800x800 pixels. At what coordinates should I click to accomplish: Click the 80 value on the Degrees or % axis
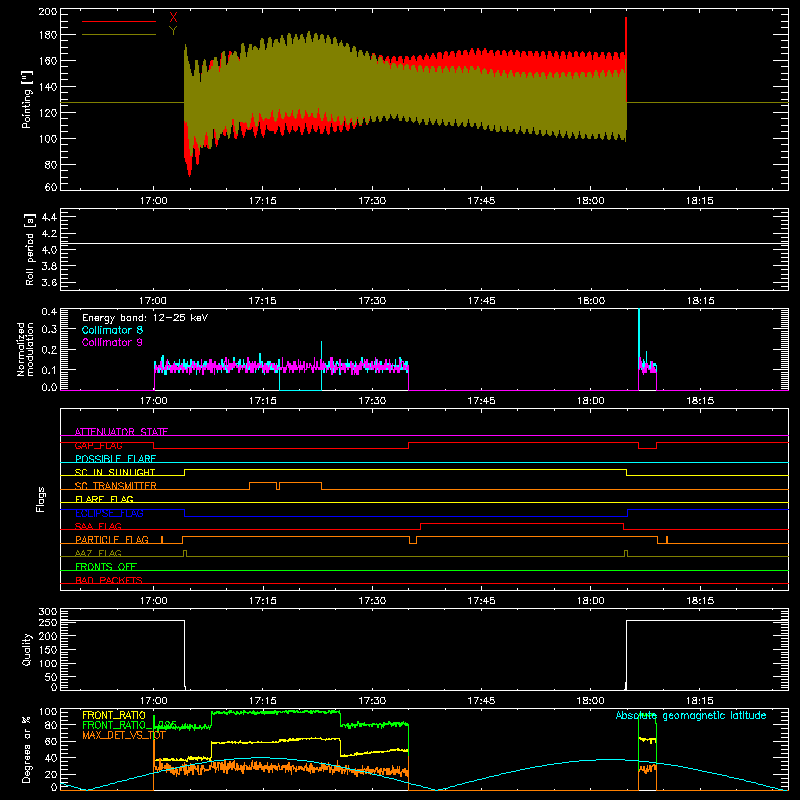pyautogui.click(x=51, y=725)
